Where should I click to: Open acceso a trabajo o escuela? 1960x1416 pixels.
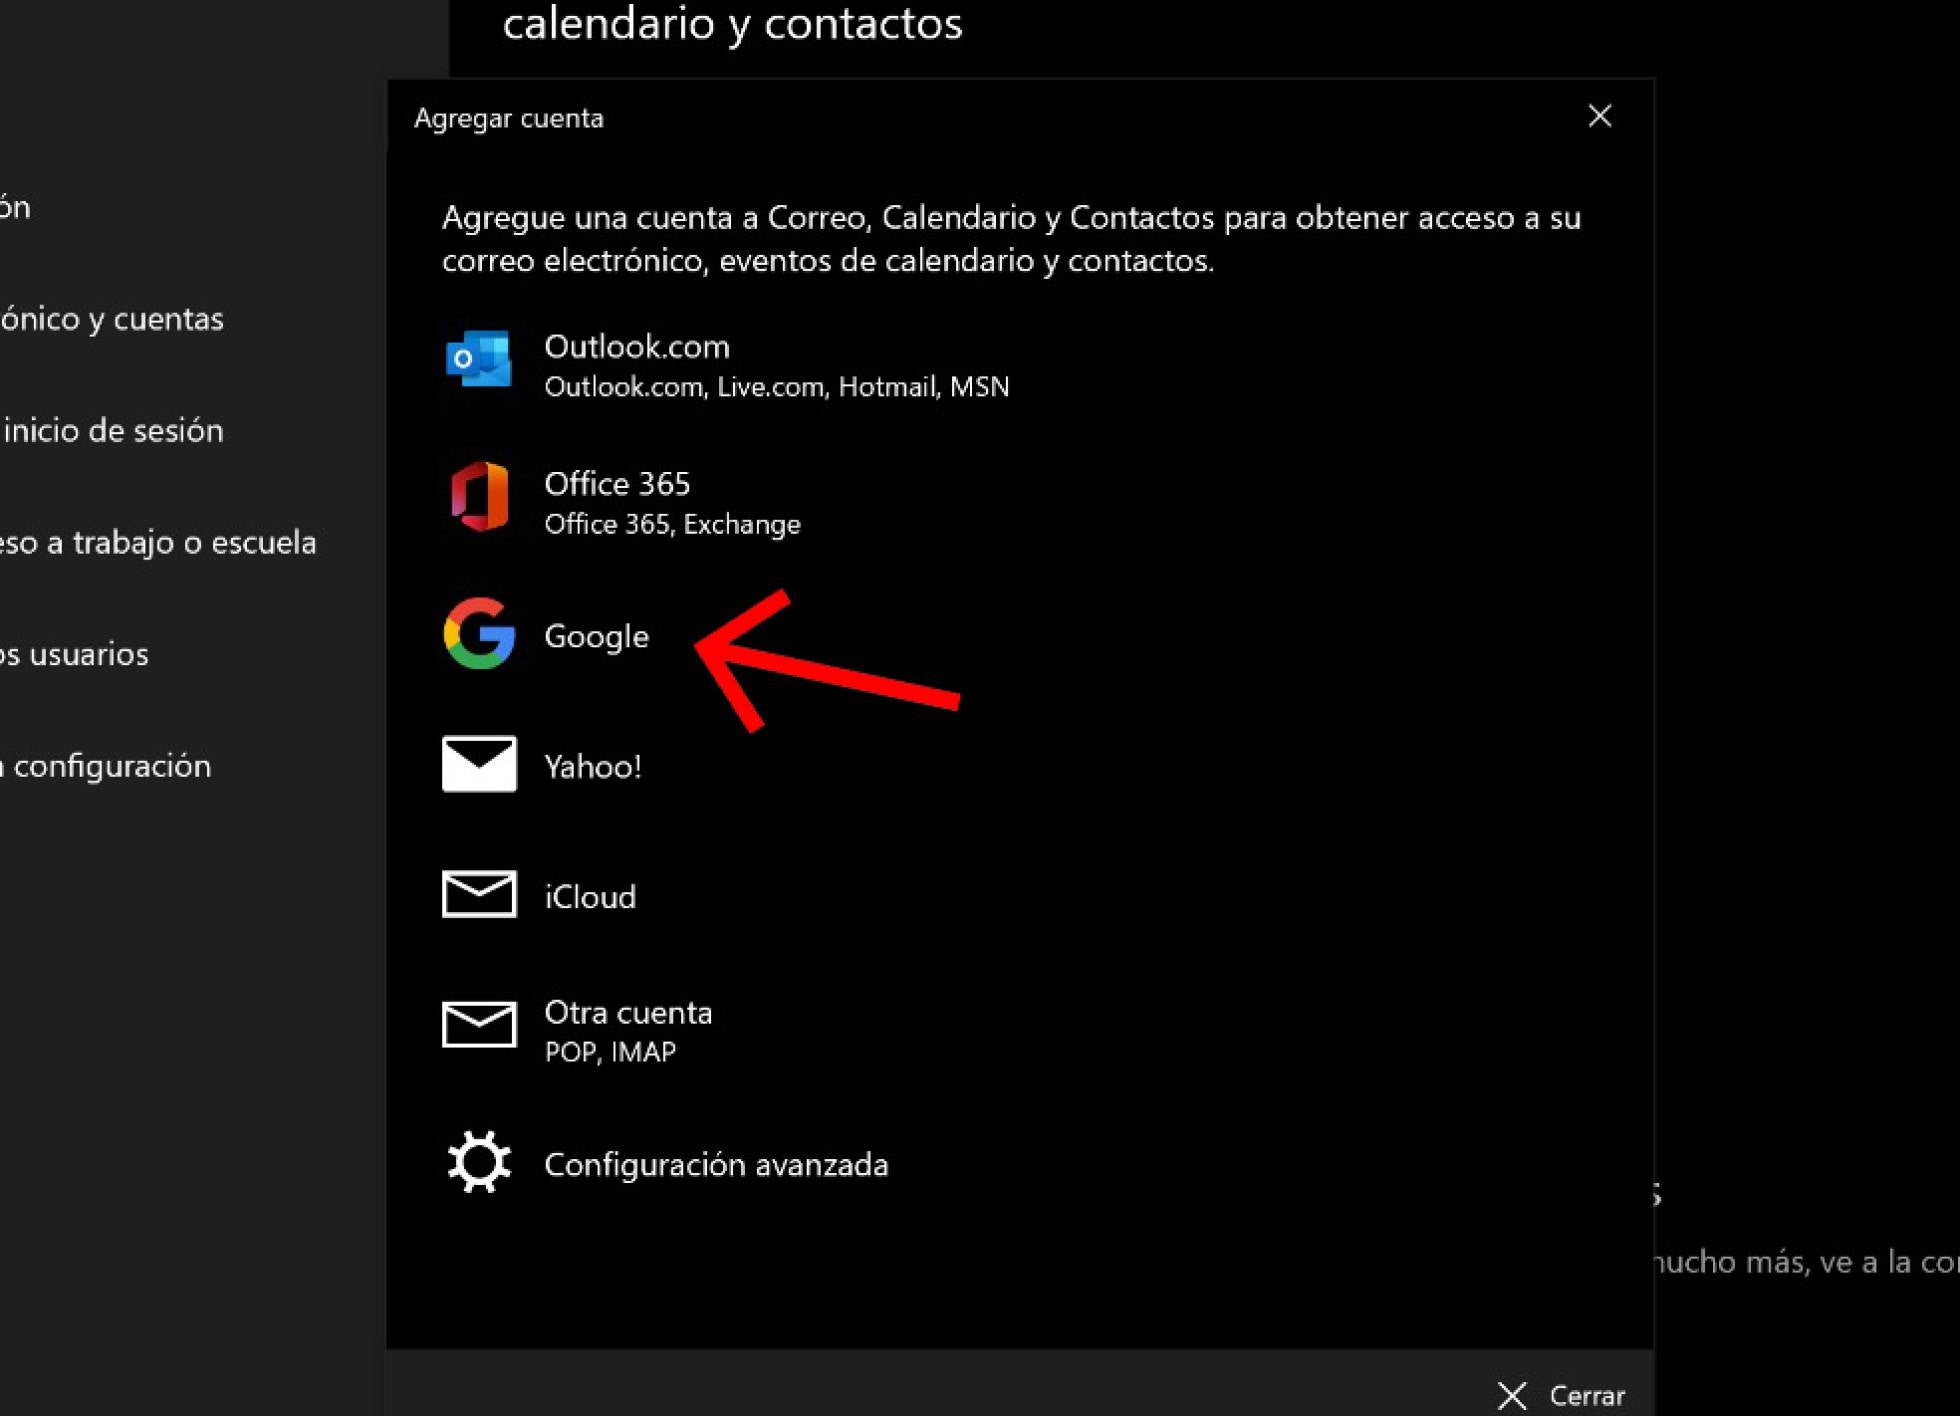coord(158,543)
